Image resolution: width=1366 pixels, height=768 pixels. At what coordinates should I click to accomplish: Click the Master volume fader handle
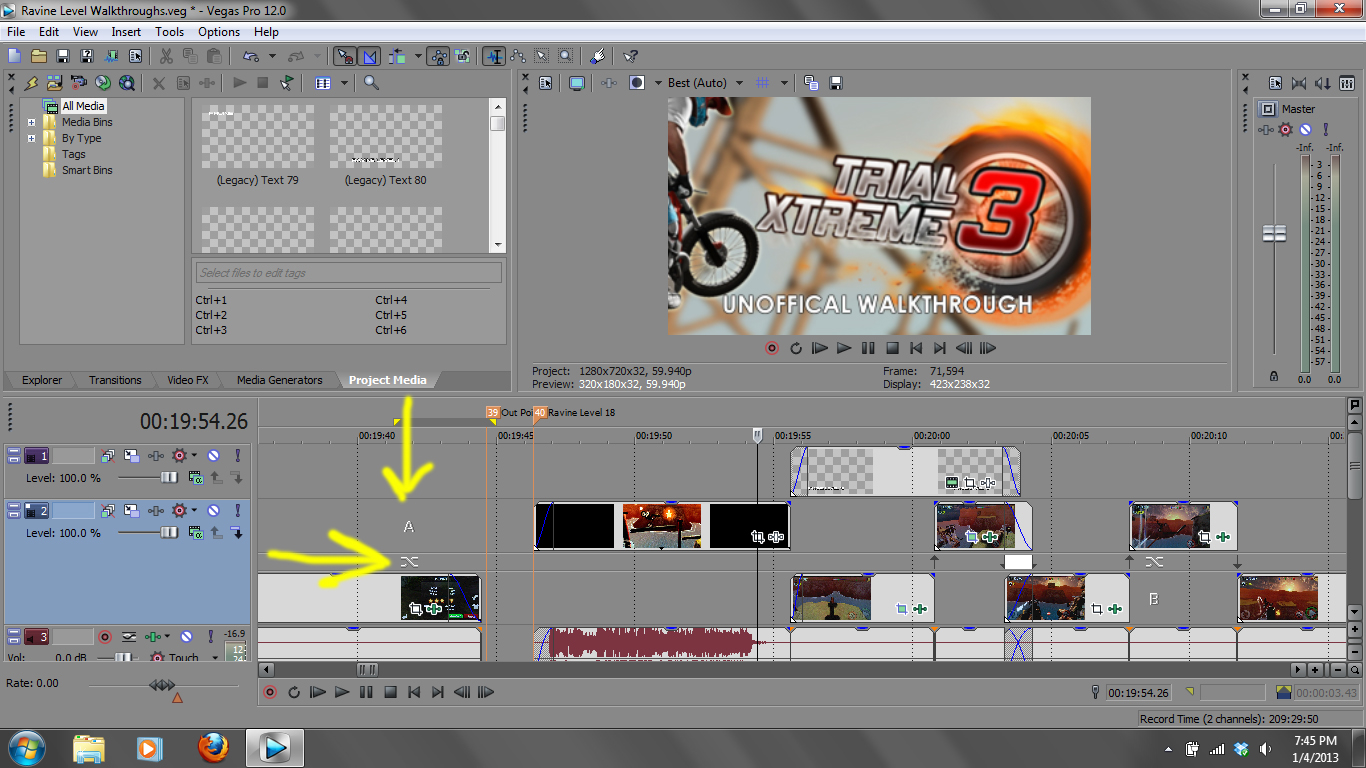1274,233
